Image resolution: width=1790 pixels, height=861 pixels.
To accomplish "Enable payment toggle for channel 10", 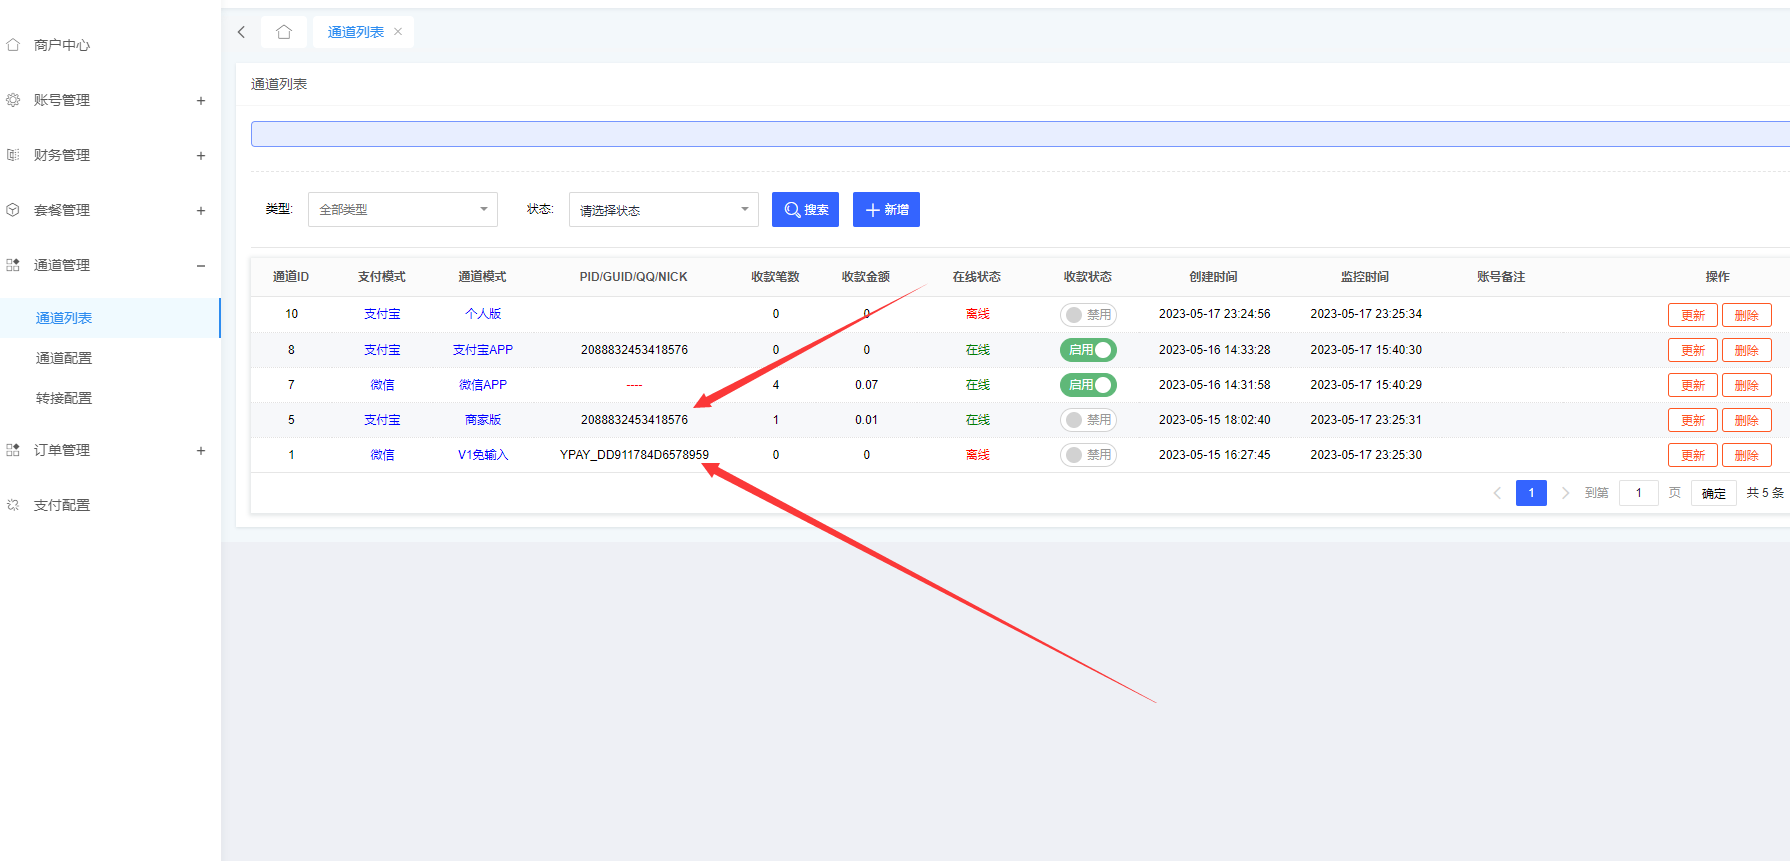I will click(1087, 315).
